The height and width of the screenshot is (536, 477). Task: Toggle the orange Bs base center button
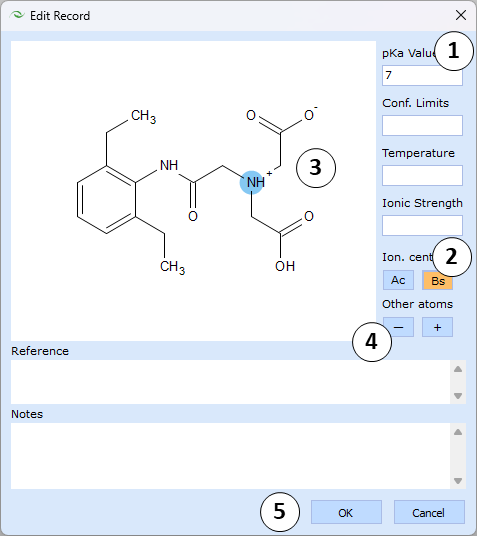pos(437,281)
